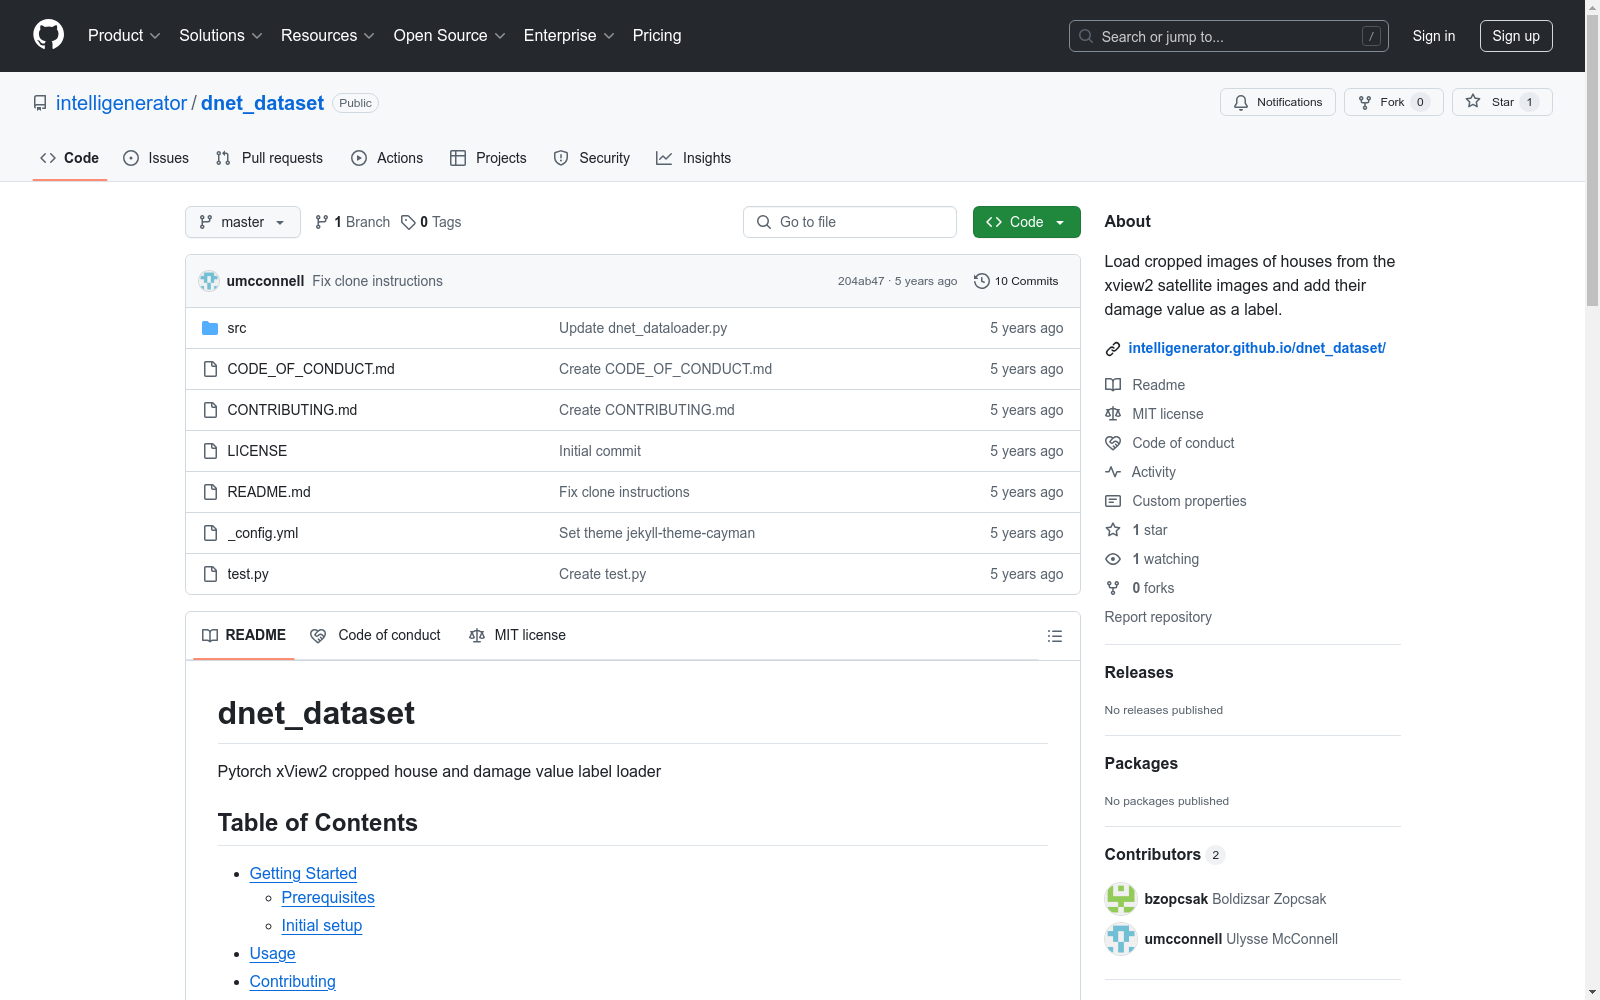The width and height of the screenshot is (1600, 1000).
Task: Open the intelligenerator owner link
Action: (x=121, y=103)
